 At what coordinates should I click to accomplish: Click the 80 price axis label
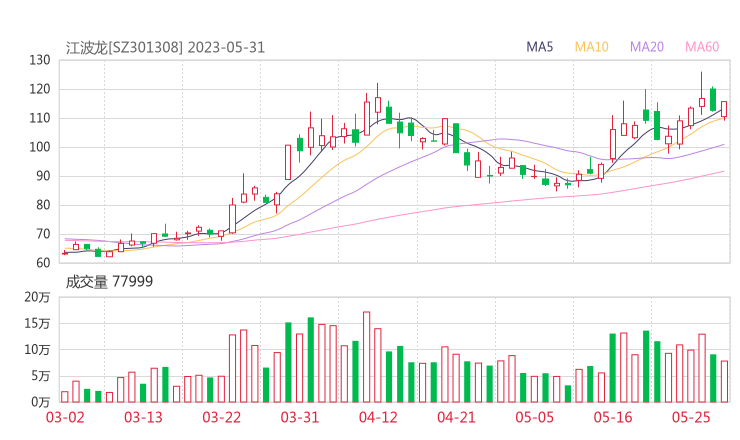[x=43, y=205]
